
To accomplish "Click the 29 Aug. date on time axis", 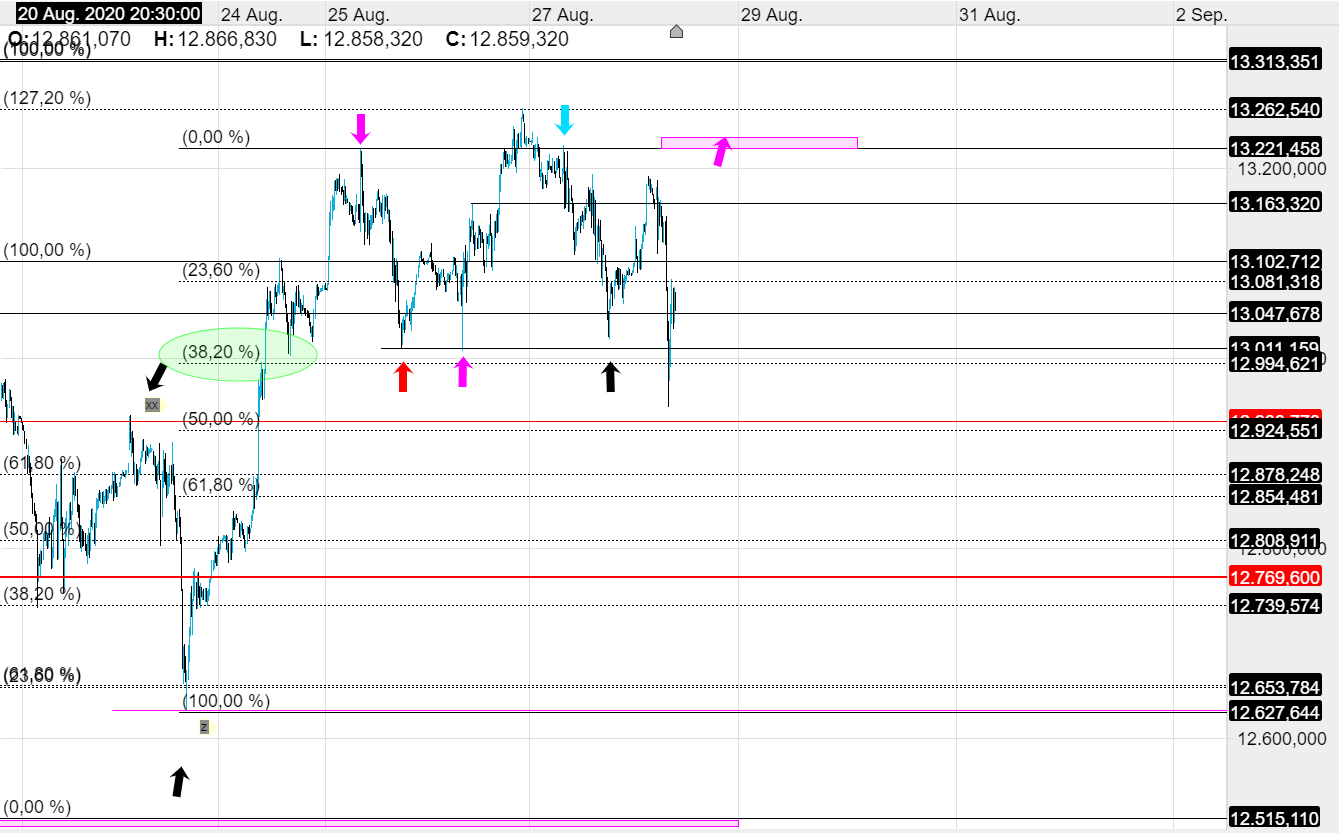I will coord(770,14).
